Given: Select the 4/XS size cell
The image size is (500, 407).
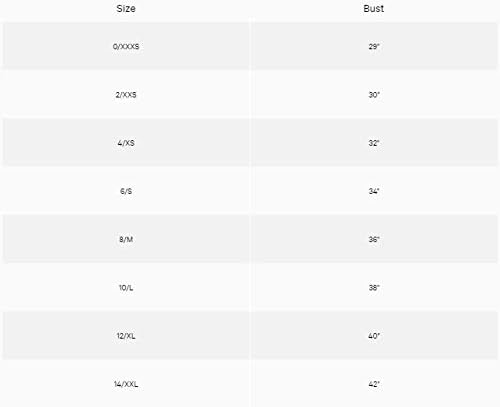Looking at the screenshot, I should tap(126, 143).
